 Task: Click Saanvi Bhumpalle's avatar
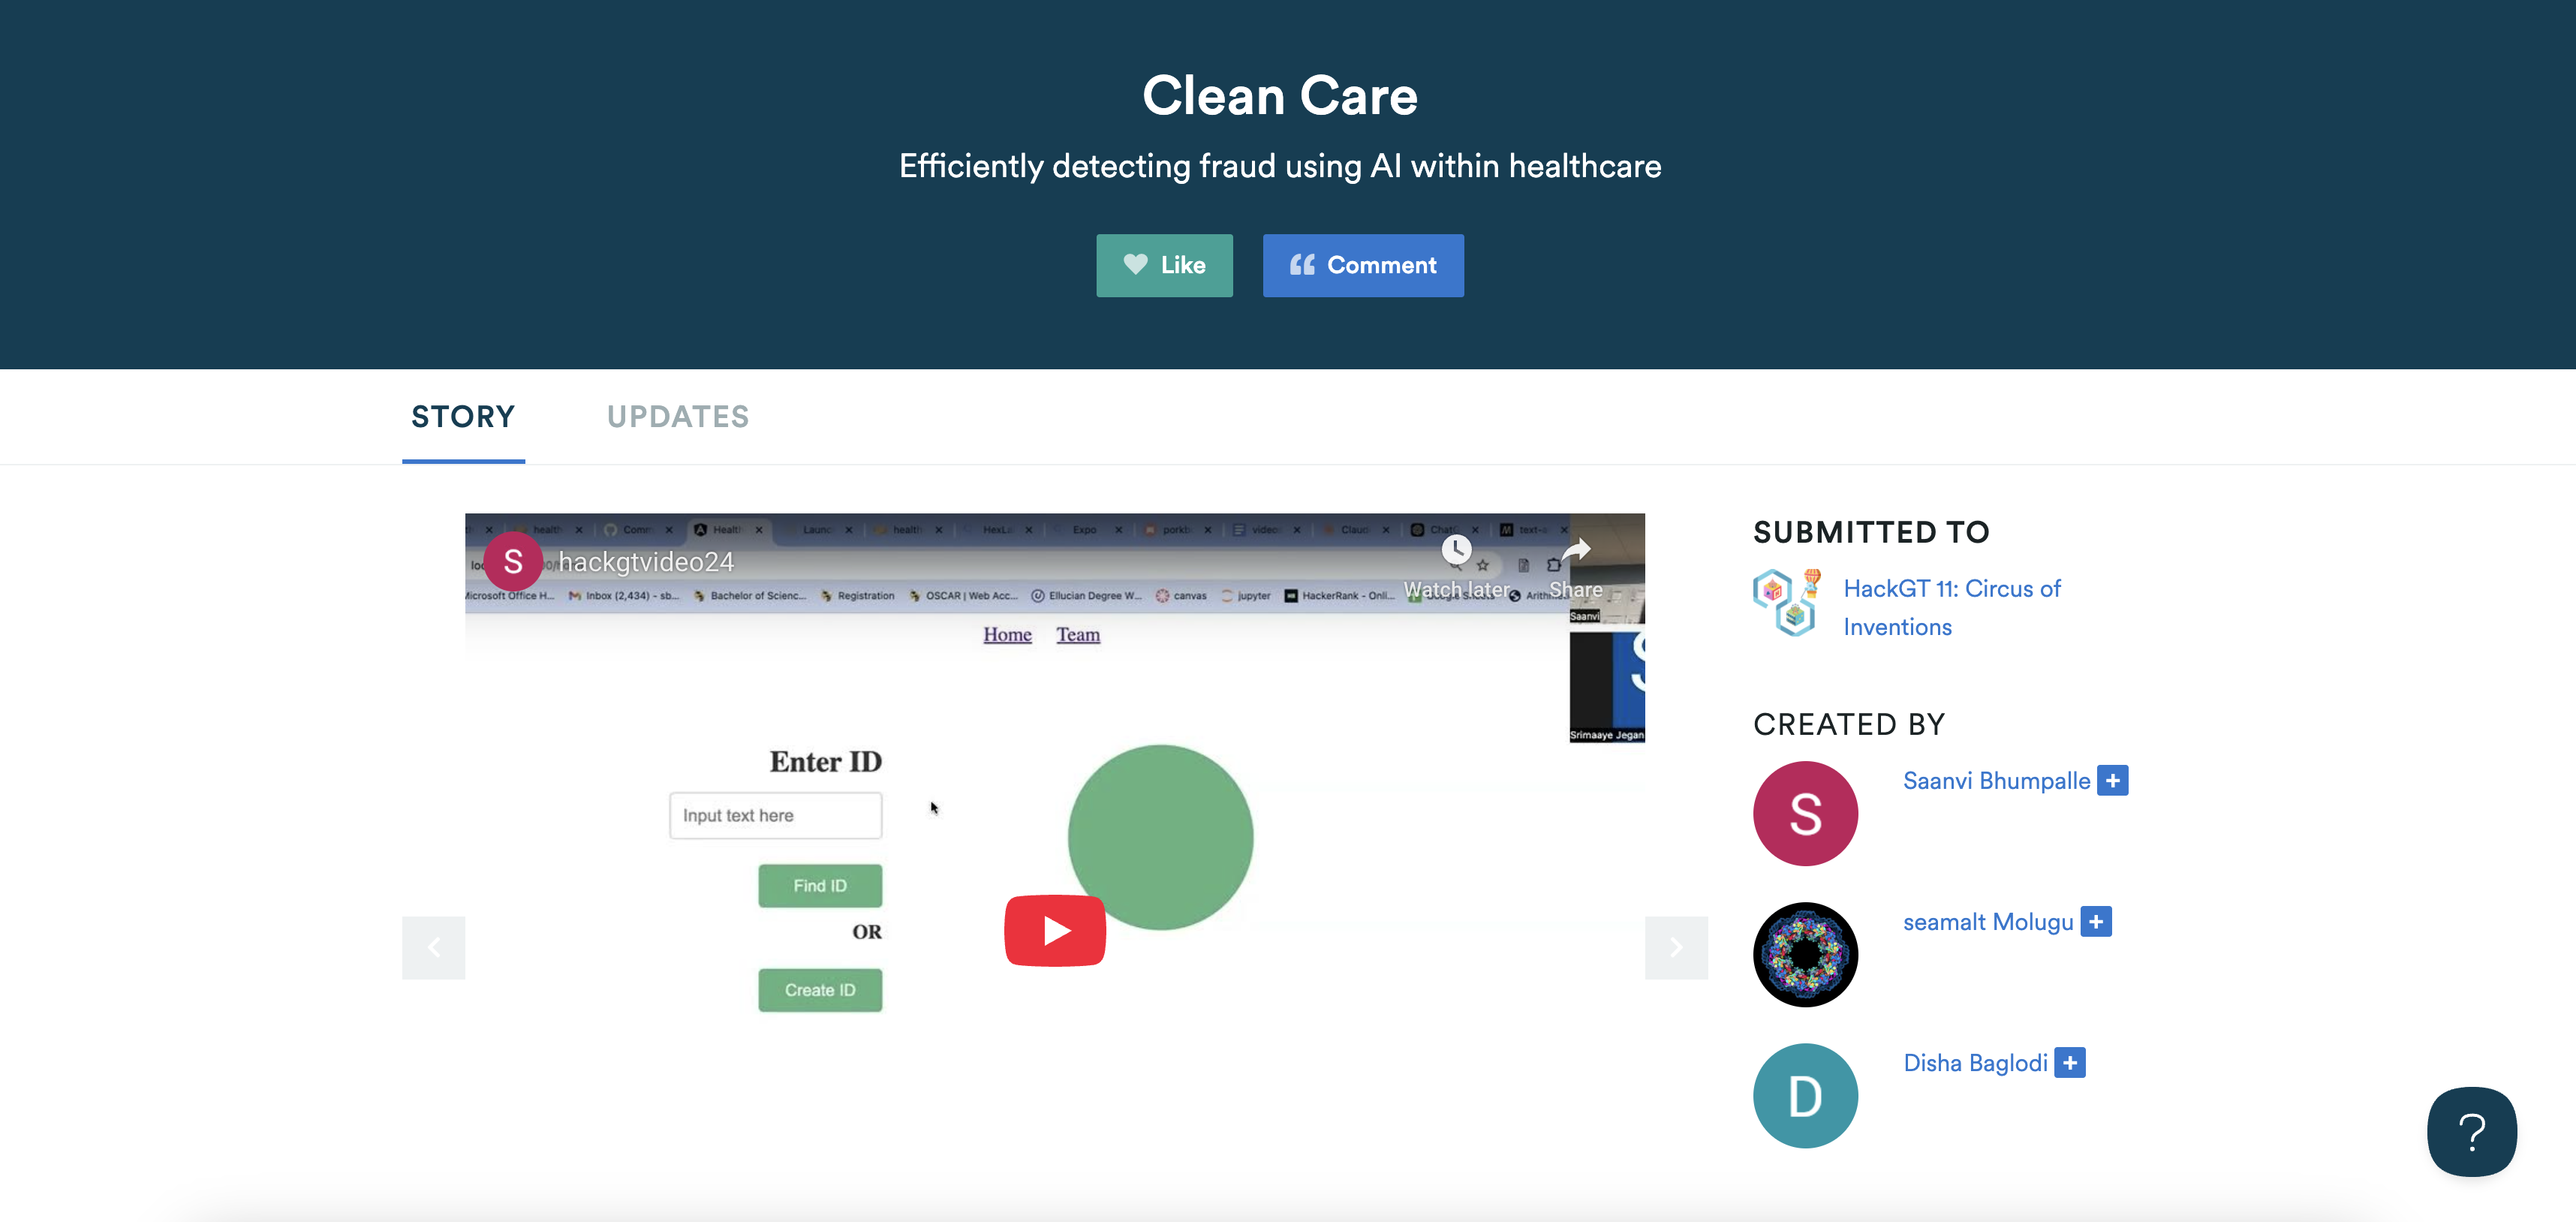[1805, 813]
